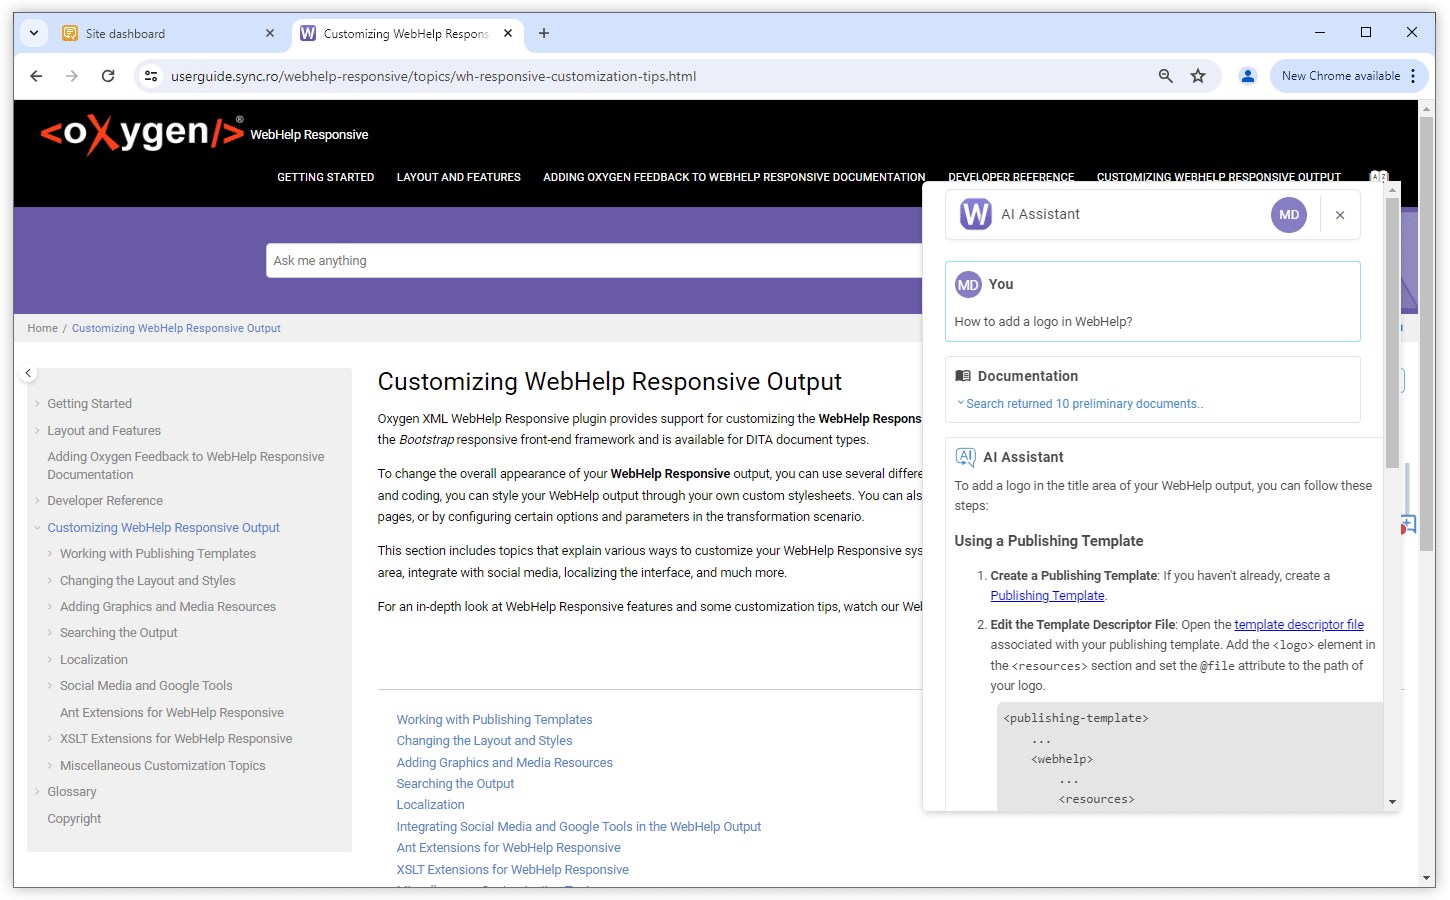Expand Miscellaneous Customization Topics node

pos(50,766)
